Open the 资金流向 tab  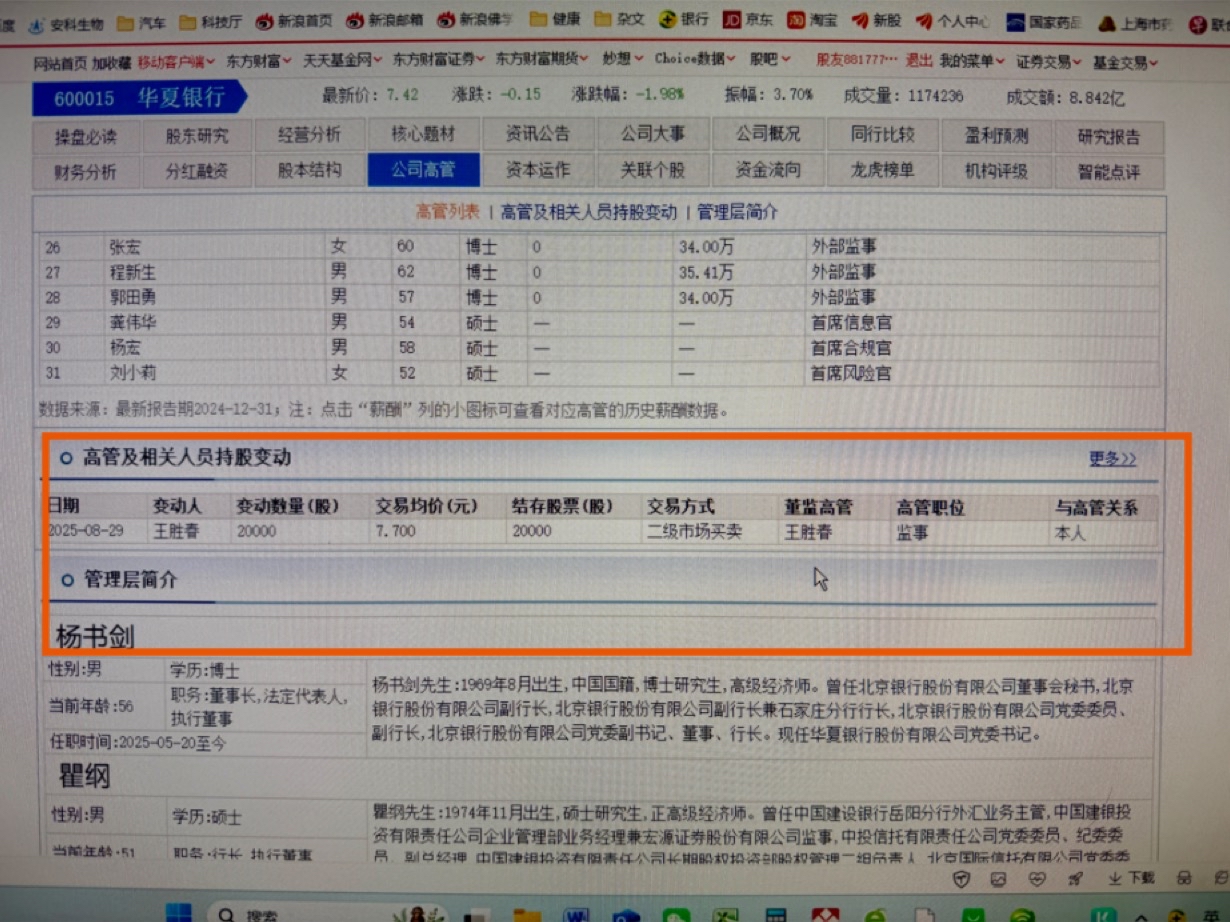coord(768,170)
